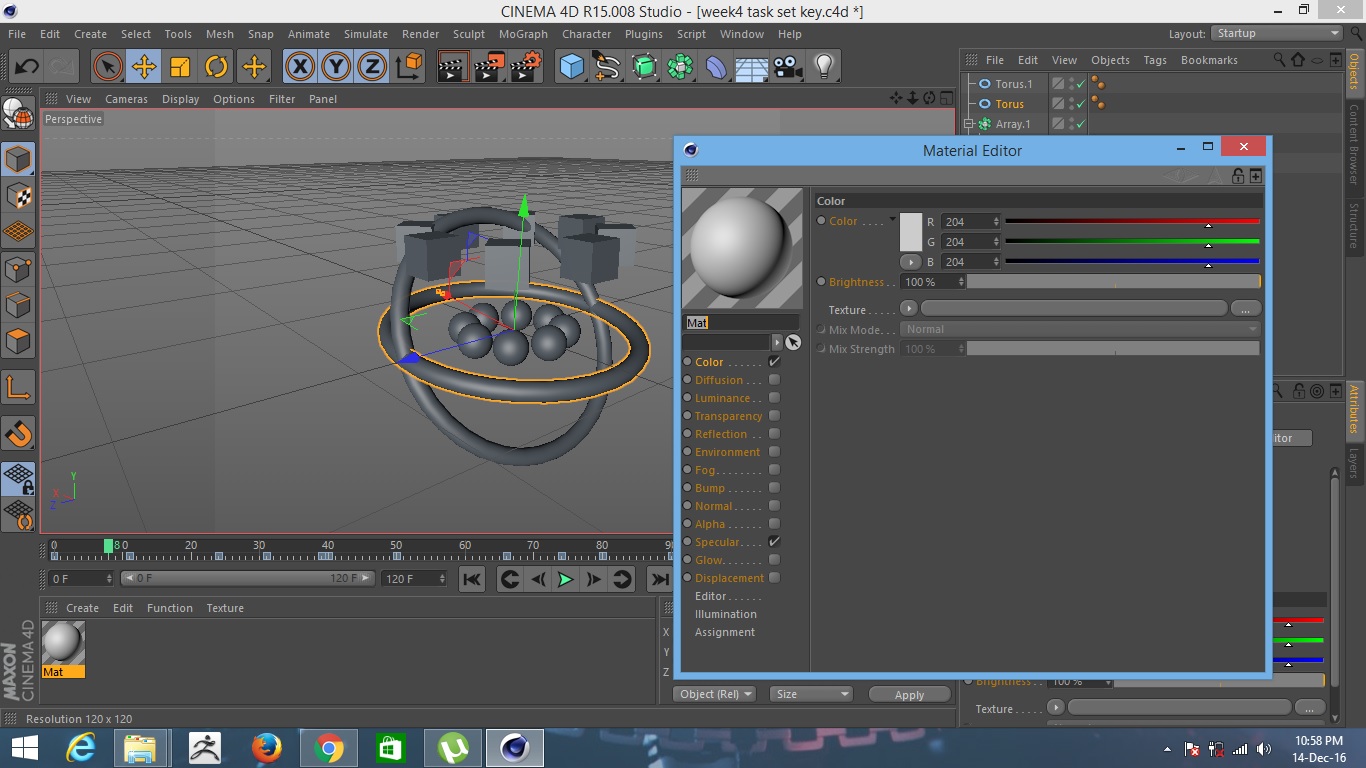This screenshot has height=768, width=1366.
Task: Select the Move tool
Action: 144,67
